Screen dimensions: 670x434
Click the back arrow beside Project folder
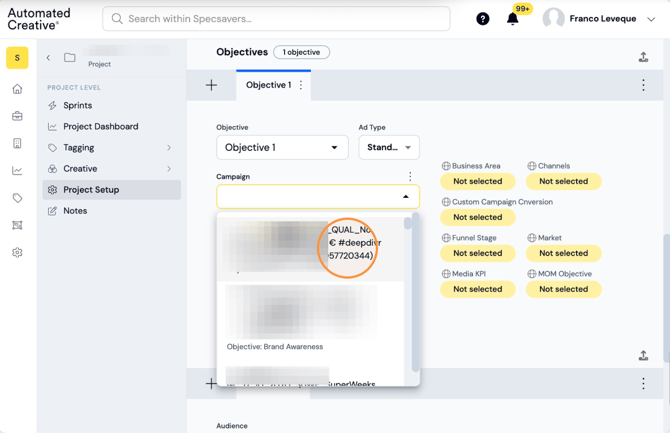[x=48, y=58]
